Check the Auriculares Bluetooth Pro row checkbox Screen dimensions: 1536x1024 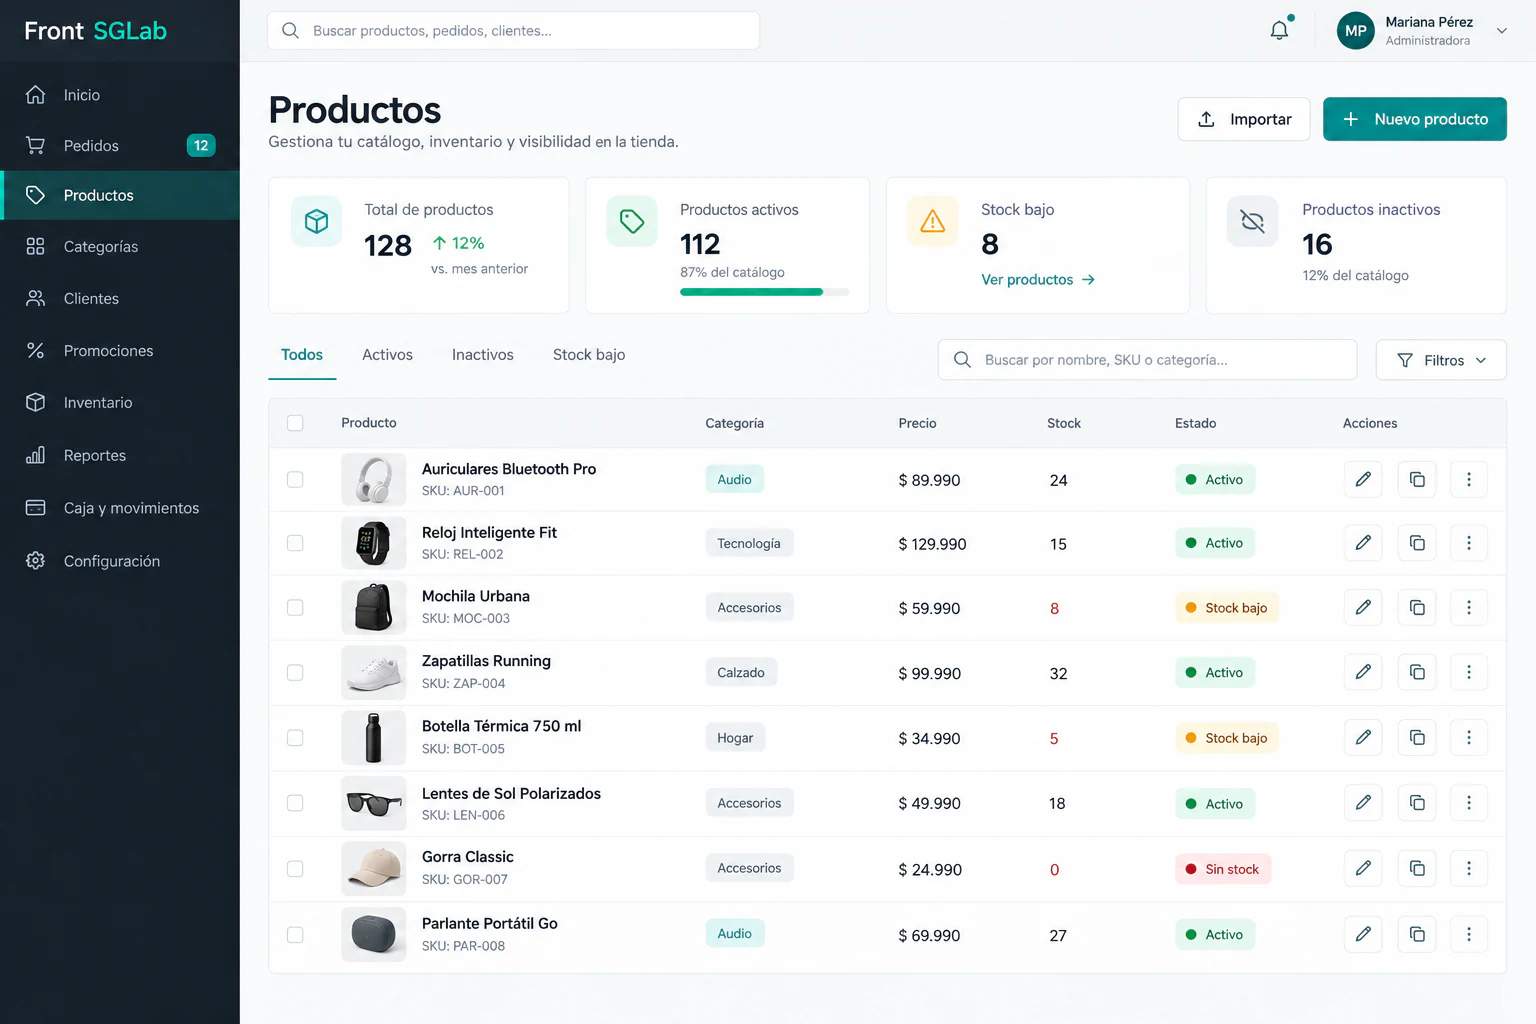pos(295,480)
